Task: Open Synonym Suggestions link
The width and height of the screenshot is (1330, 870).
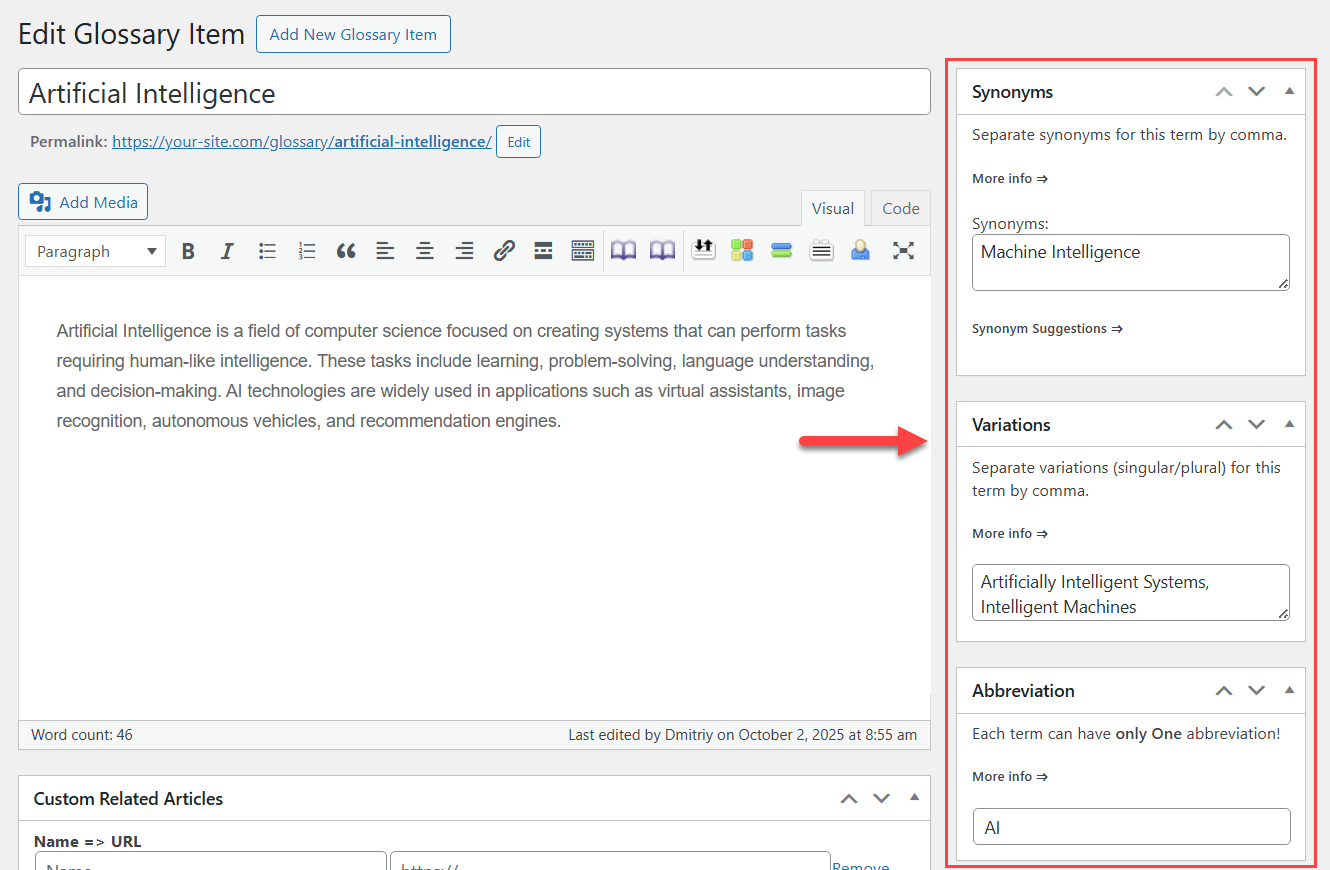Action: [1047, 328]
